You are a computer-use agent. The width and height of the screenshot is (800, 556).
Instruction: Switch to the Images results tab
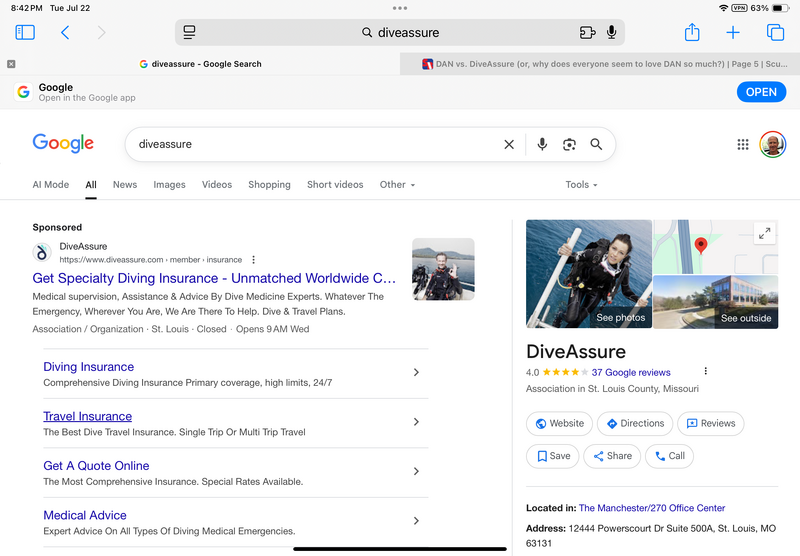(169, 185)
